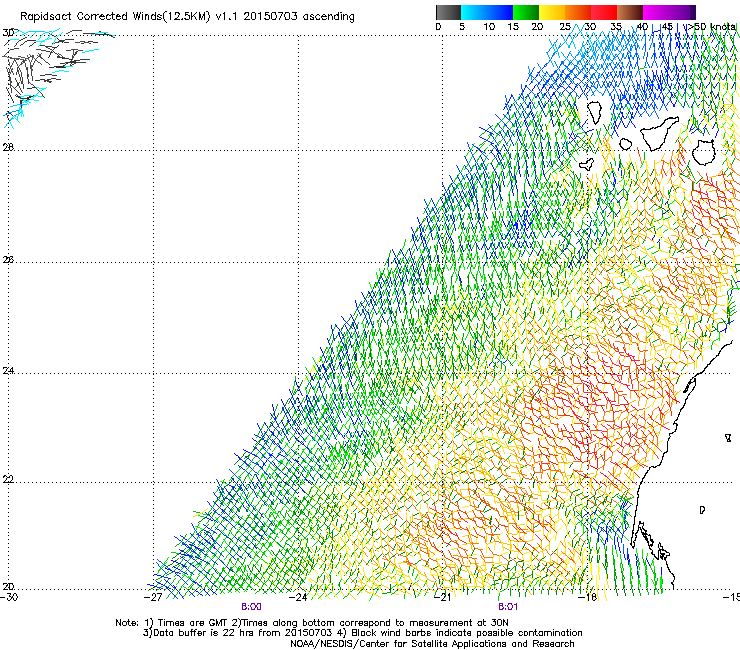This screenshot has width=740, height=650.
Task: Click the gray 0-5 knots legend segment
Action: coord(448,12)
